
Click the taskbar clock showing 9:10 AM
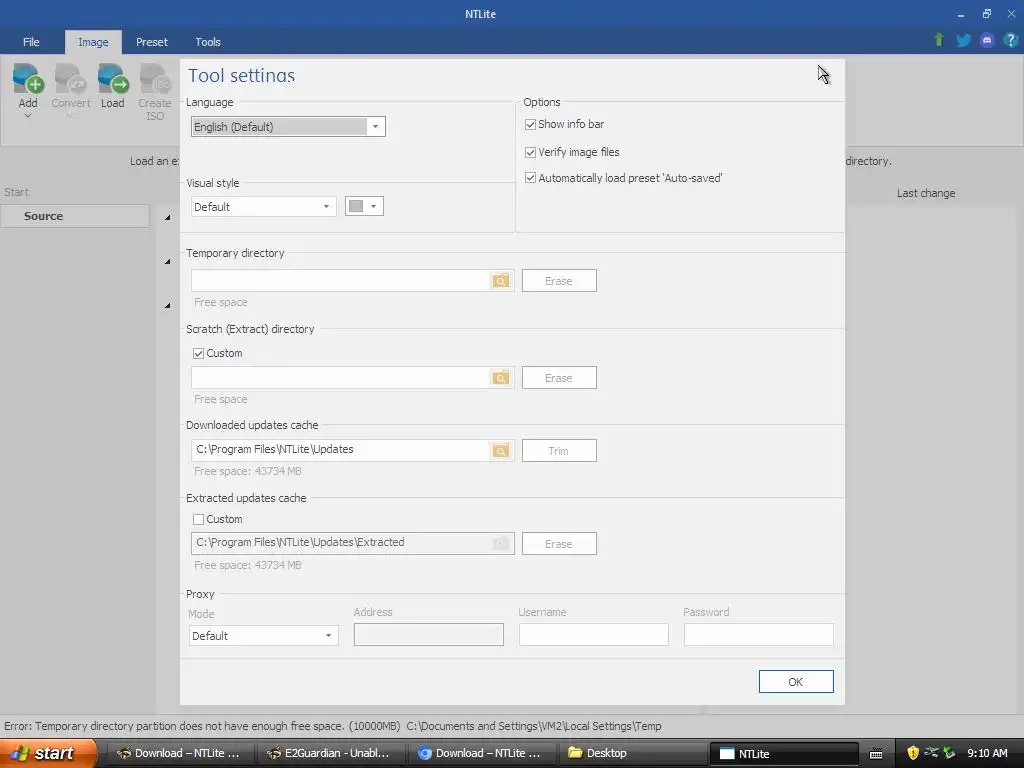[x=987, y=753]
